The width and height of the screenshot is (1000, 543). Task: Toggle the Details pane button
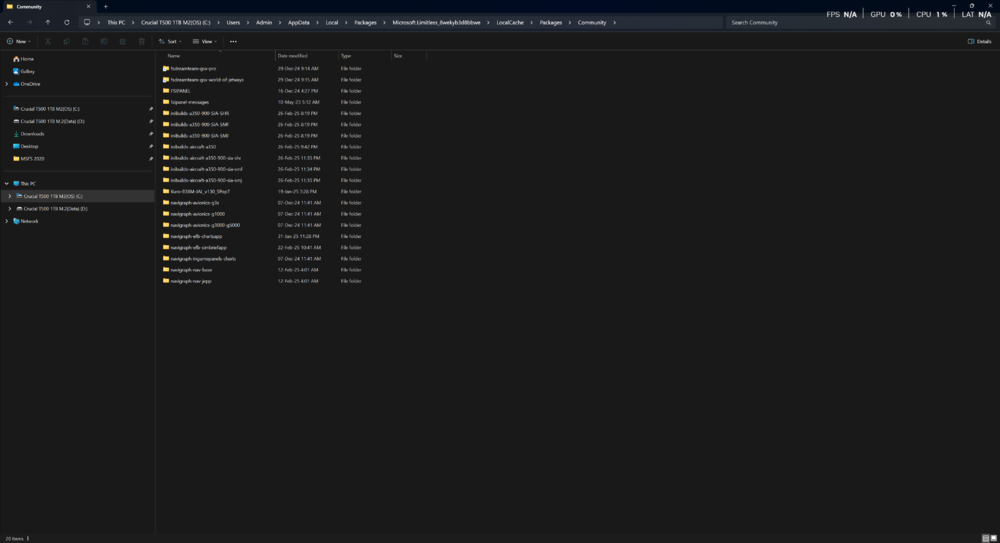[980, 42]
